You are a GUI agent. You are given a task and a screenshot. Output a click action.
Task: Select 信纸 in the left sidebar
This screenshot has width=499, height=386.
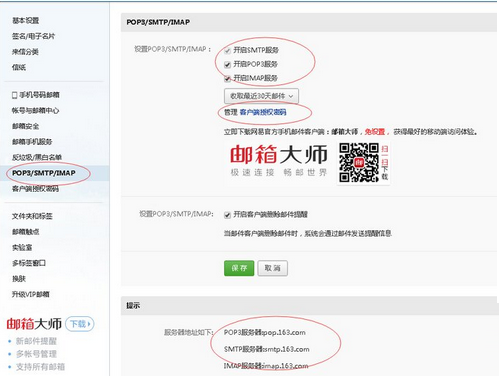point(19,67)
